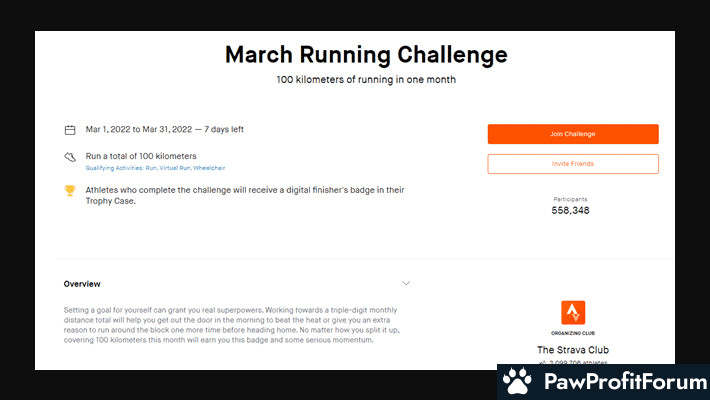
Task: Click the Overview section heading
Action: (x=82, y=284)
